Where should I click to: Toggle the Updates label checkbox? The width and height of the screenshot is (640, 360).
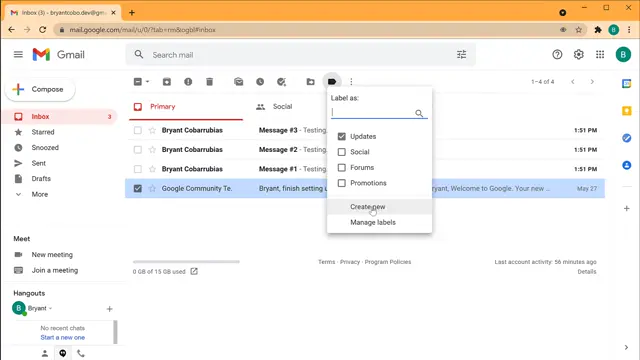coord(342,136)
